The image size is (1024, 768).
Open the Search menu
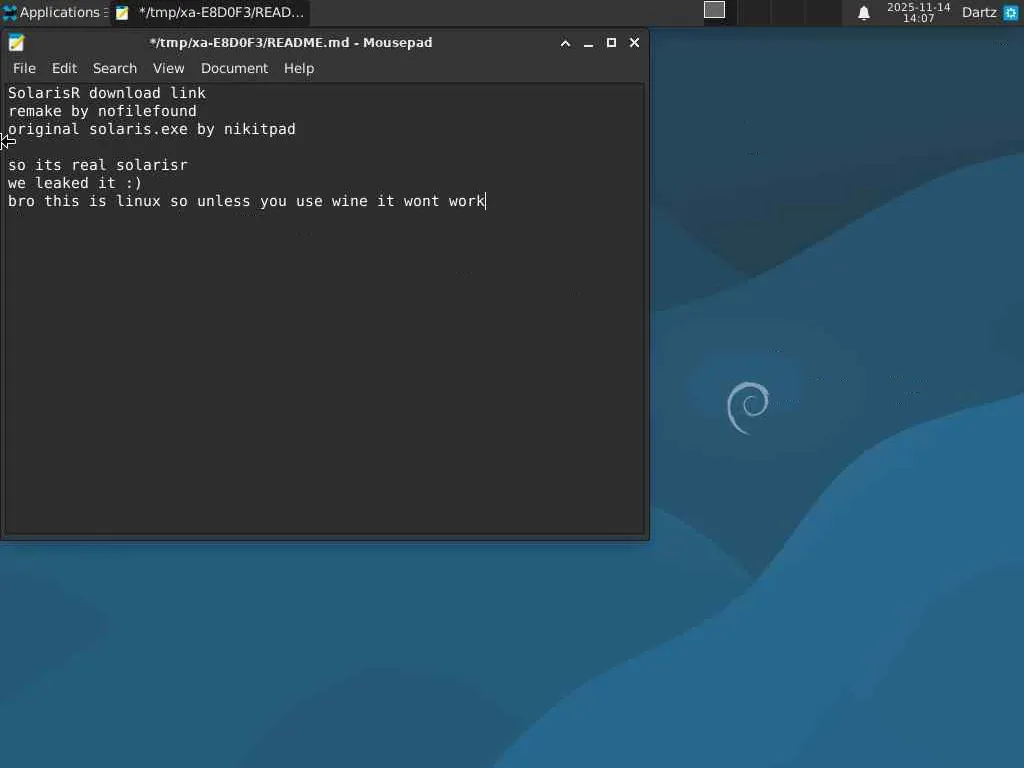click(115, 68)
